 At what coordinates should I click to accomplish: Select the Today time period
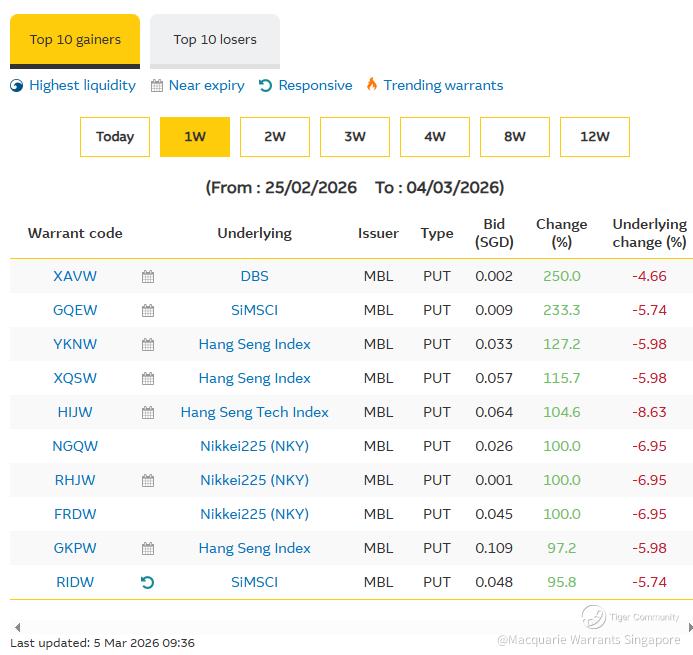click(x=115, y=137)
